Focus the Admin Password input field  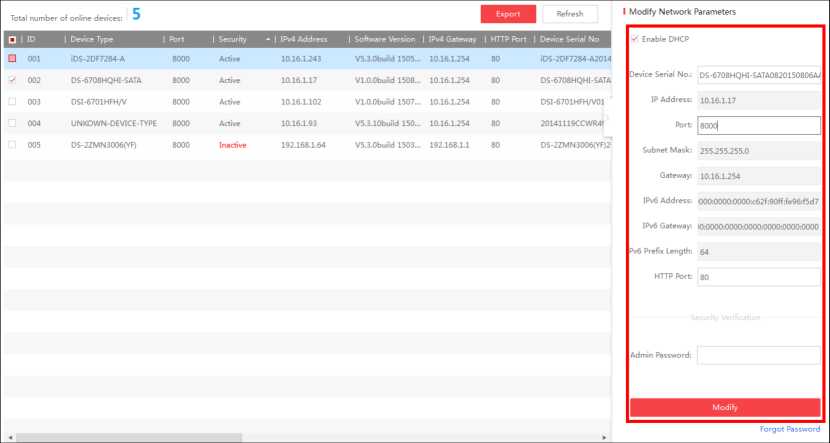(x=758, y=355)
